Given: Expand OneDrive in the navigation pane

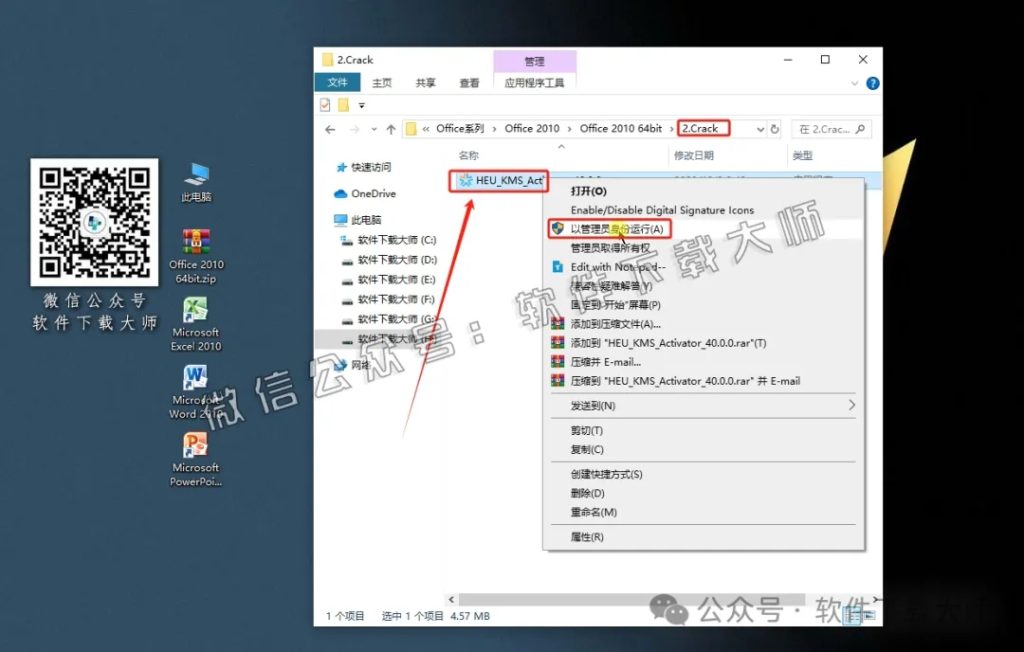Looking at the screenshot, I should coord(336,193).
